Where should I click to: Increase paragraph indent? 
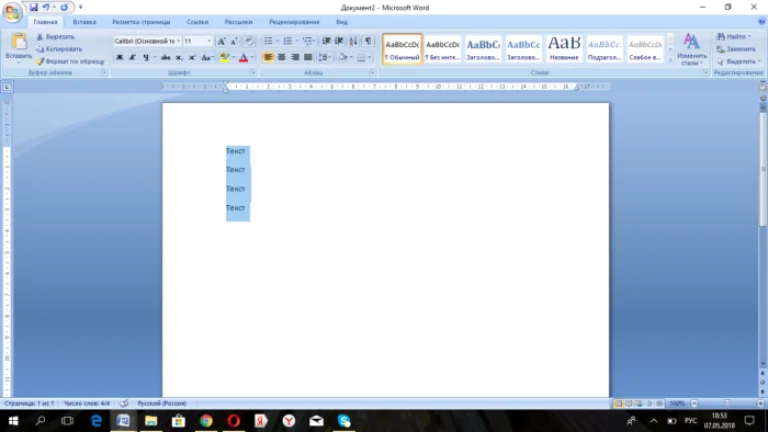[339, 41]
